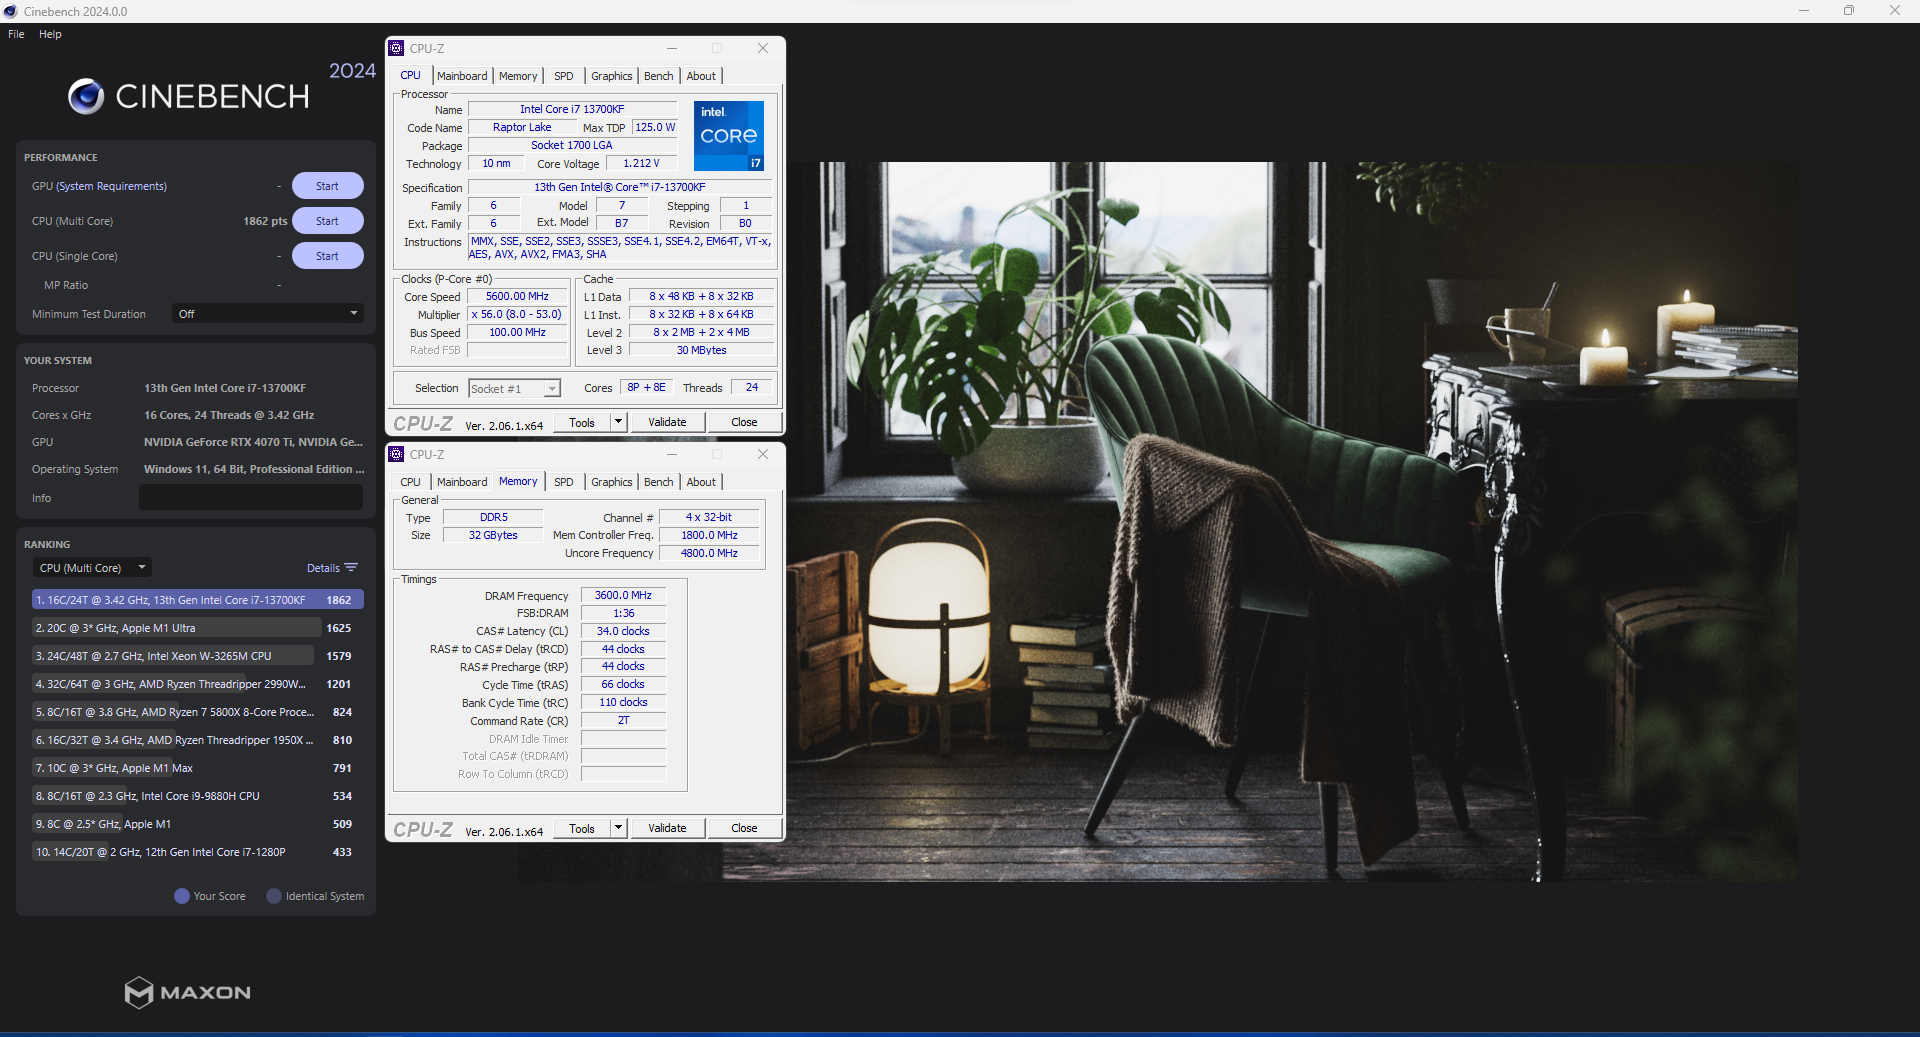1920x1037 pixels.
Task: Click Tools button in lower CPU-Z
Action: (582, 828)
